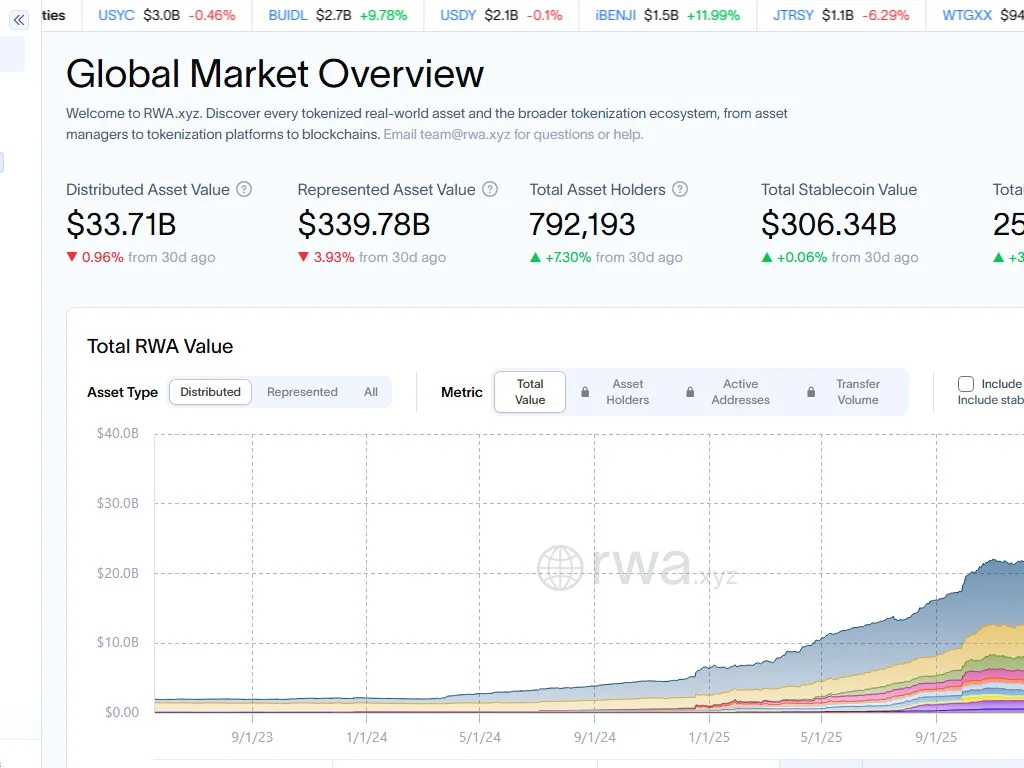Choose the Transfer Volume metric
Screen dimensions: 1024x768
pyautogui.click(x=857, y=392)
